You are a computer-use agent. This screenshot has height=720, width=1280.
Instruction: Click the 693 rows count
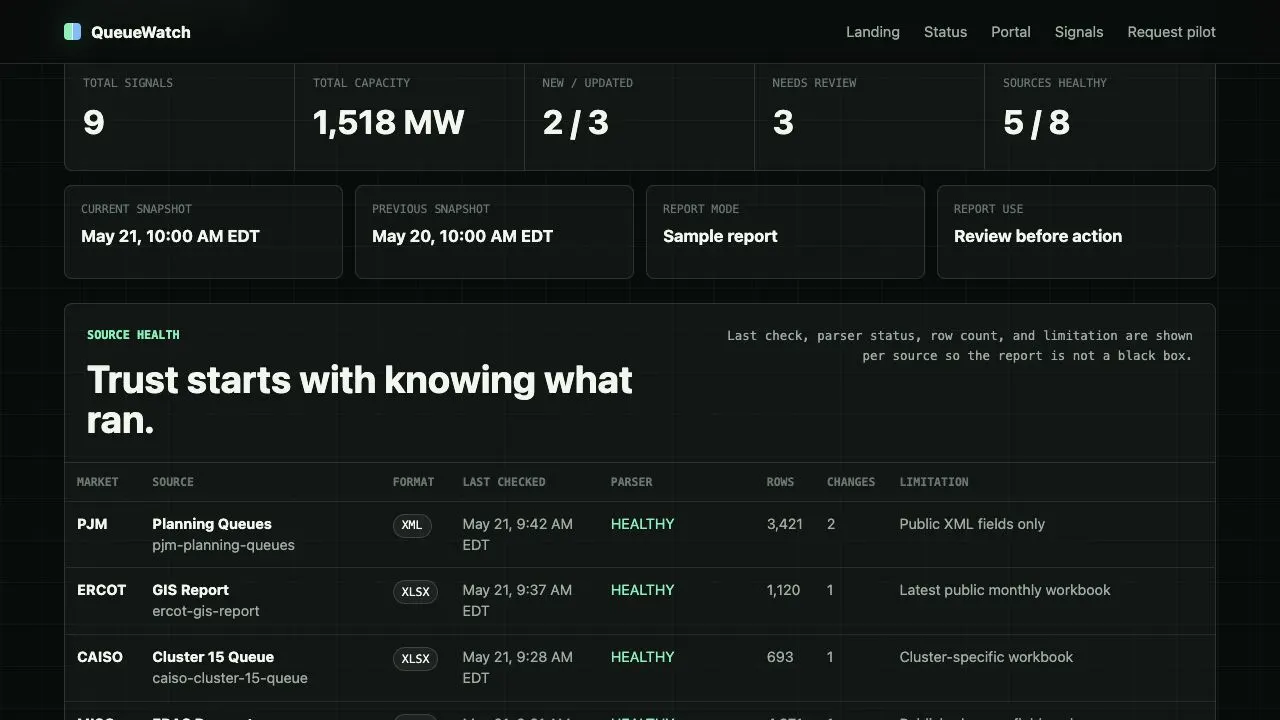point(780,657)
